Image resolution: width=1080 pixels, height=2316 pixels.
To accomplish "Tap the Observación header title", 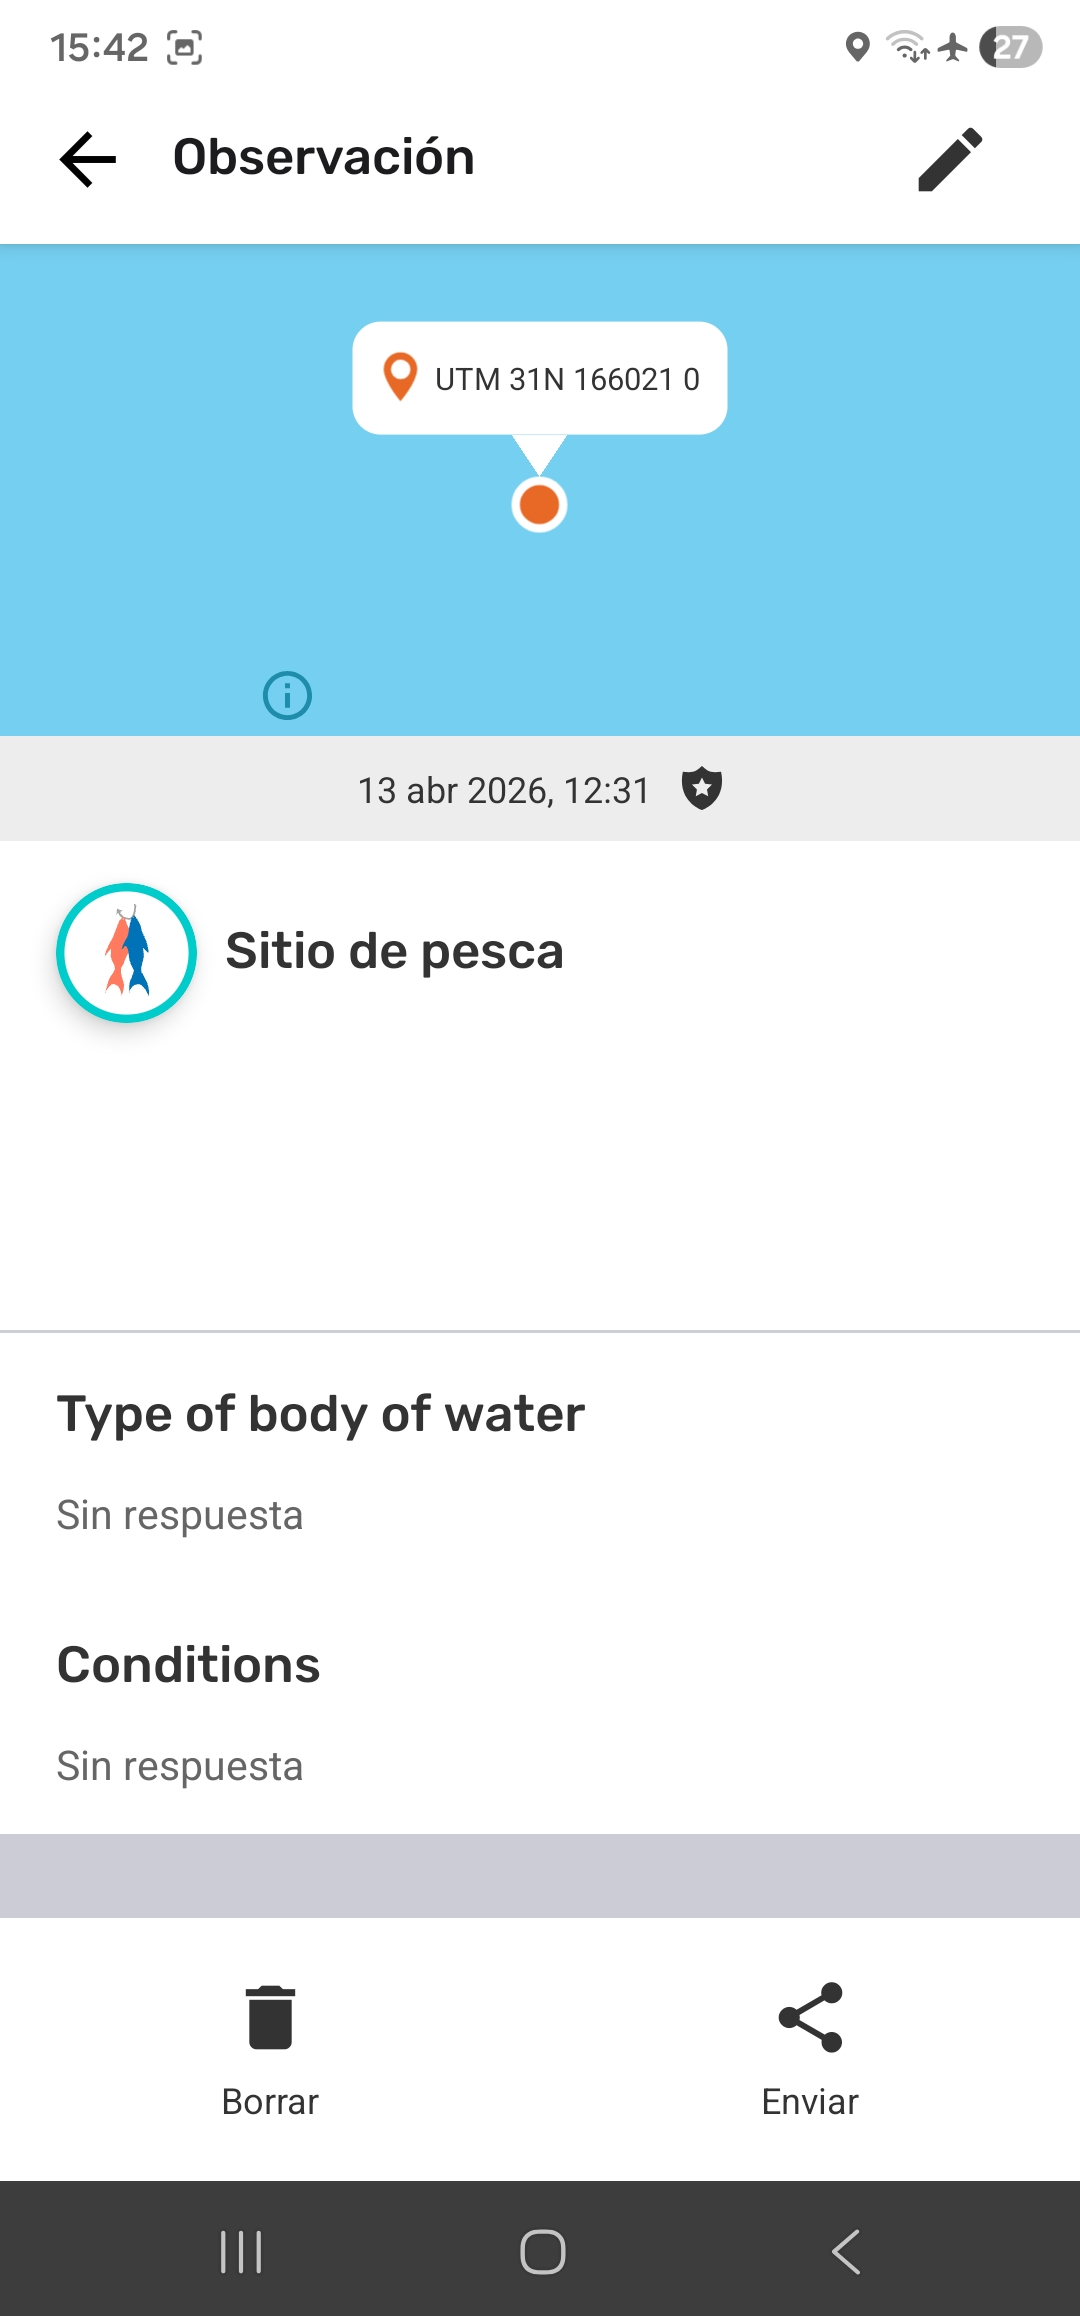I will tap(324, 157).
